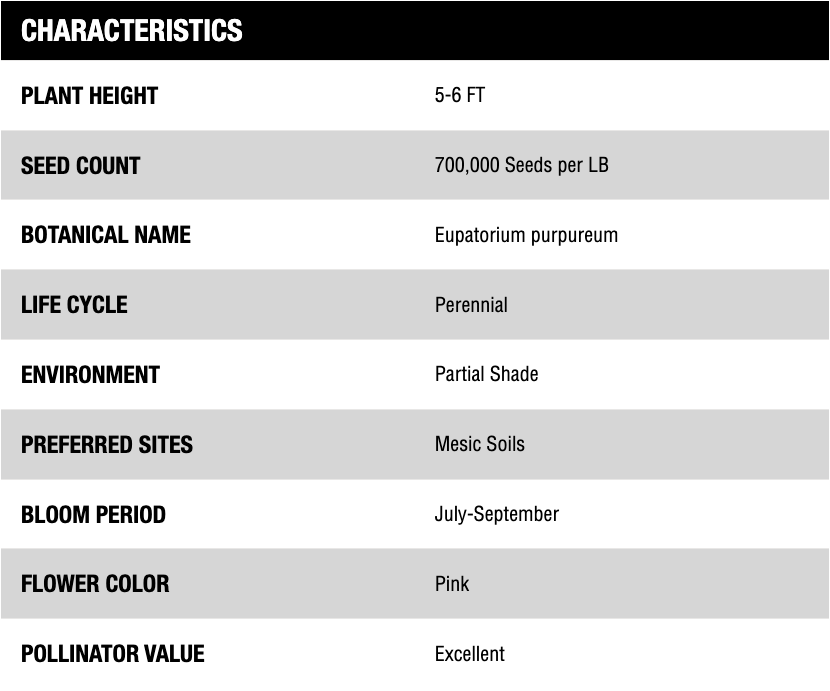
Task: Click the BOTANICAL NAME label
Action: (105, 235)
